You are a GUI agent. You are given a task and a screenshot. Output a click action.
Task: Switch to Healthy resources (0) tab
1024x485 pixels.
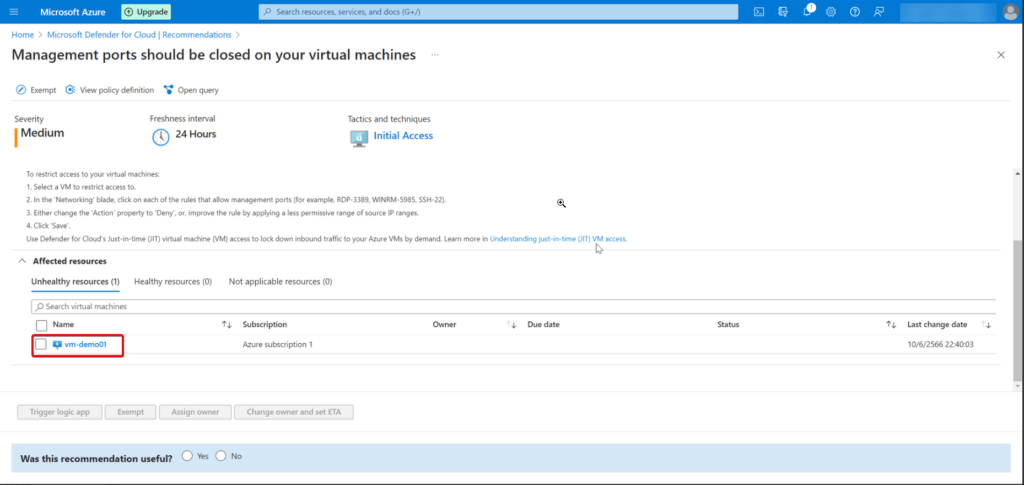click(173, 281)
